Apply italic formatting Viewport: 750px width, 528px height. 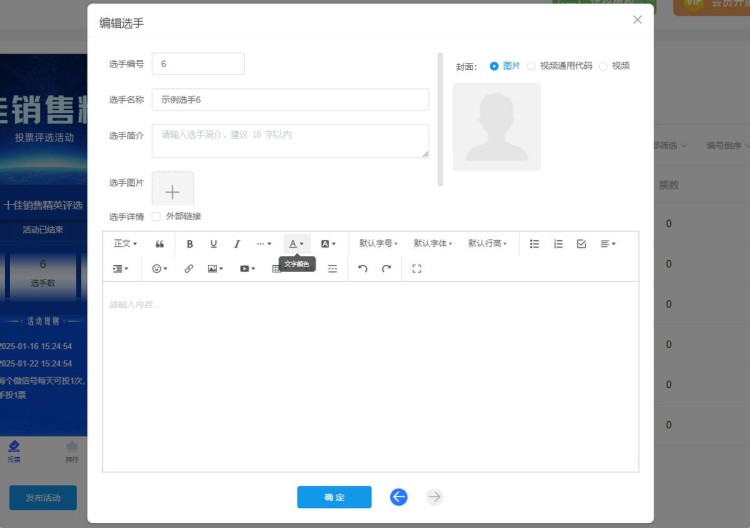(x=237, y=244)
